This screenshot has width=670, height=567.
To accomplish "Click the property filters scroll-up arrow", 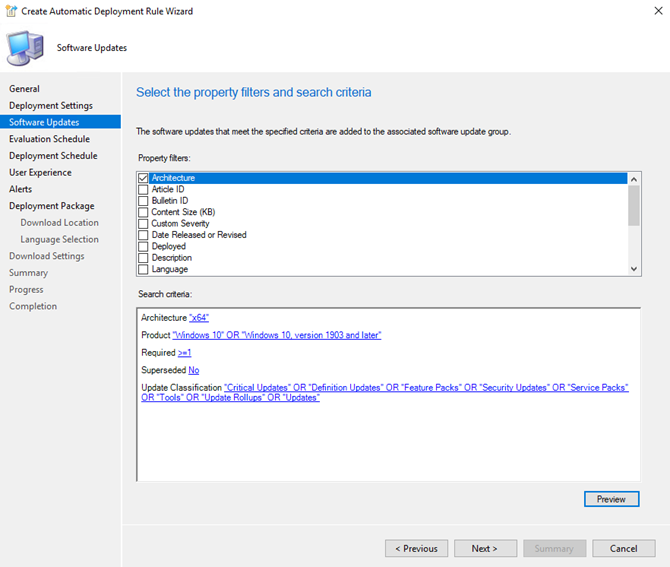I will 634,179.
